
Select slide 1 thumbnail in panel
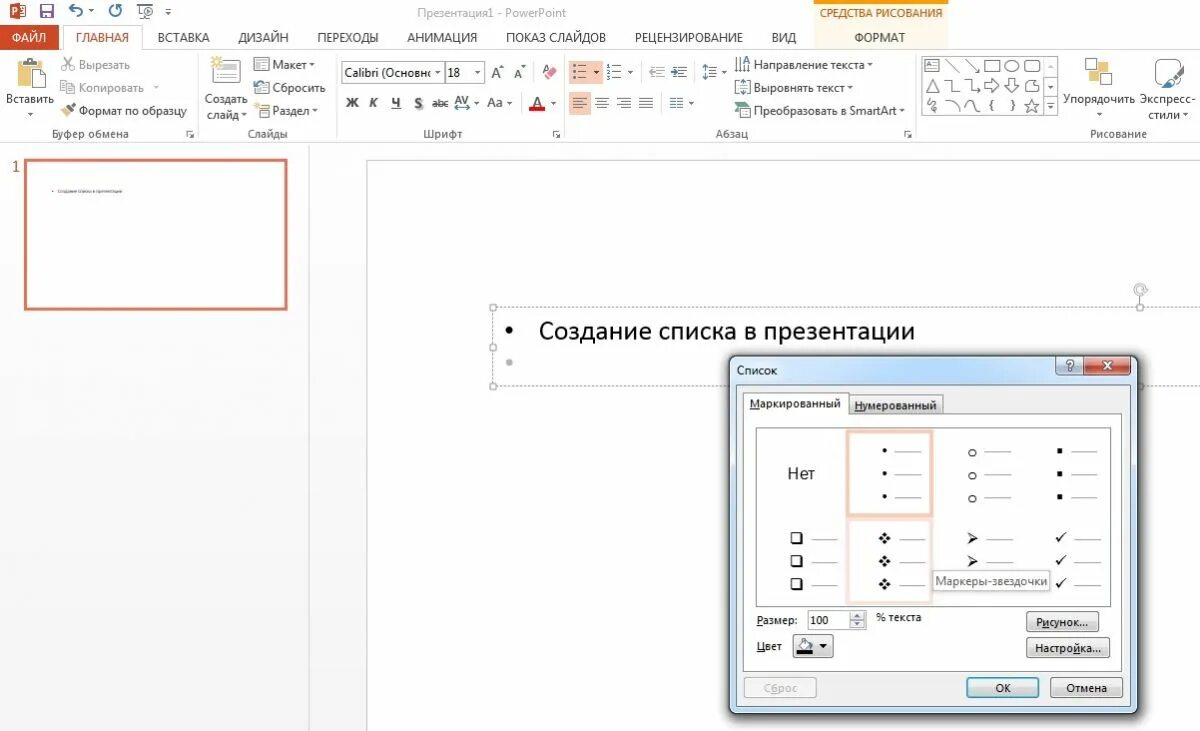[x=156, y=234]
